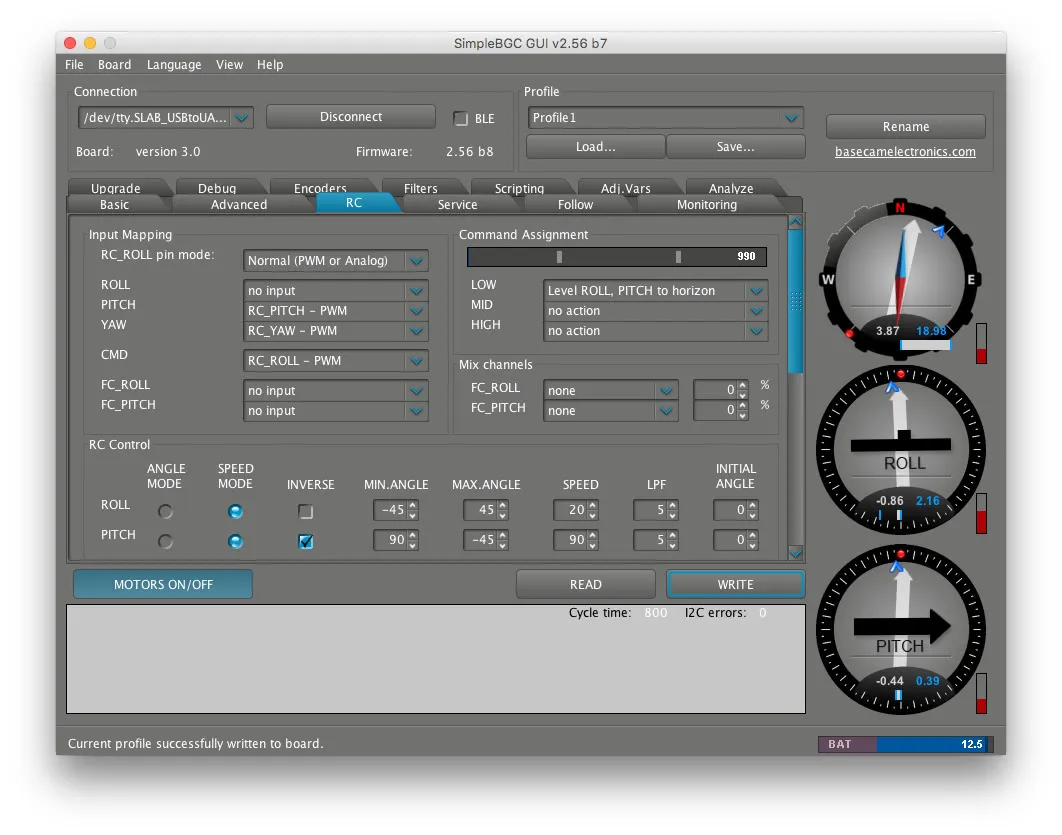Decrease PITCH LPF with the down arrow

click(x=673, y=545)
